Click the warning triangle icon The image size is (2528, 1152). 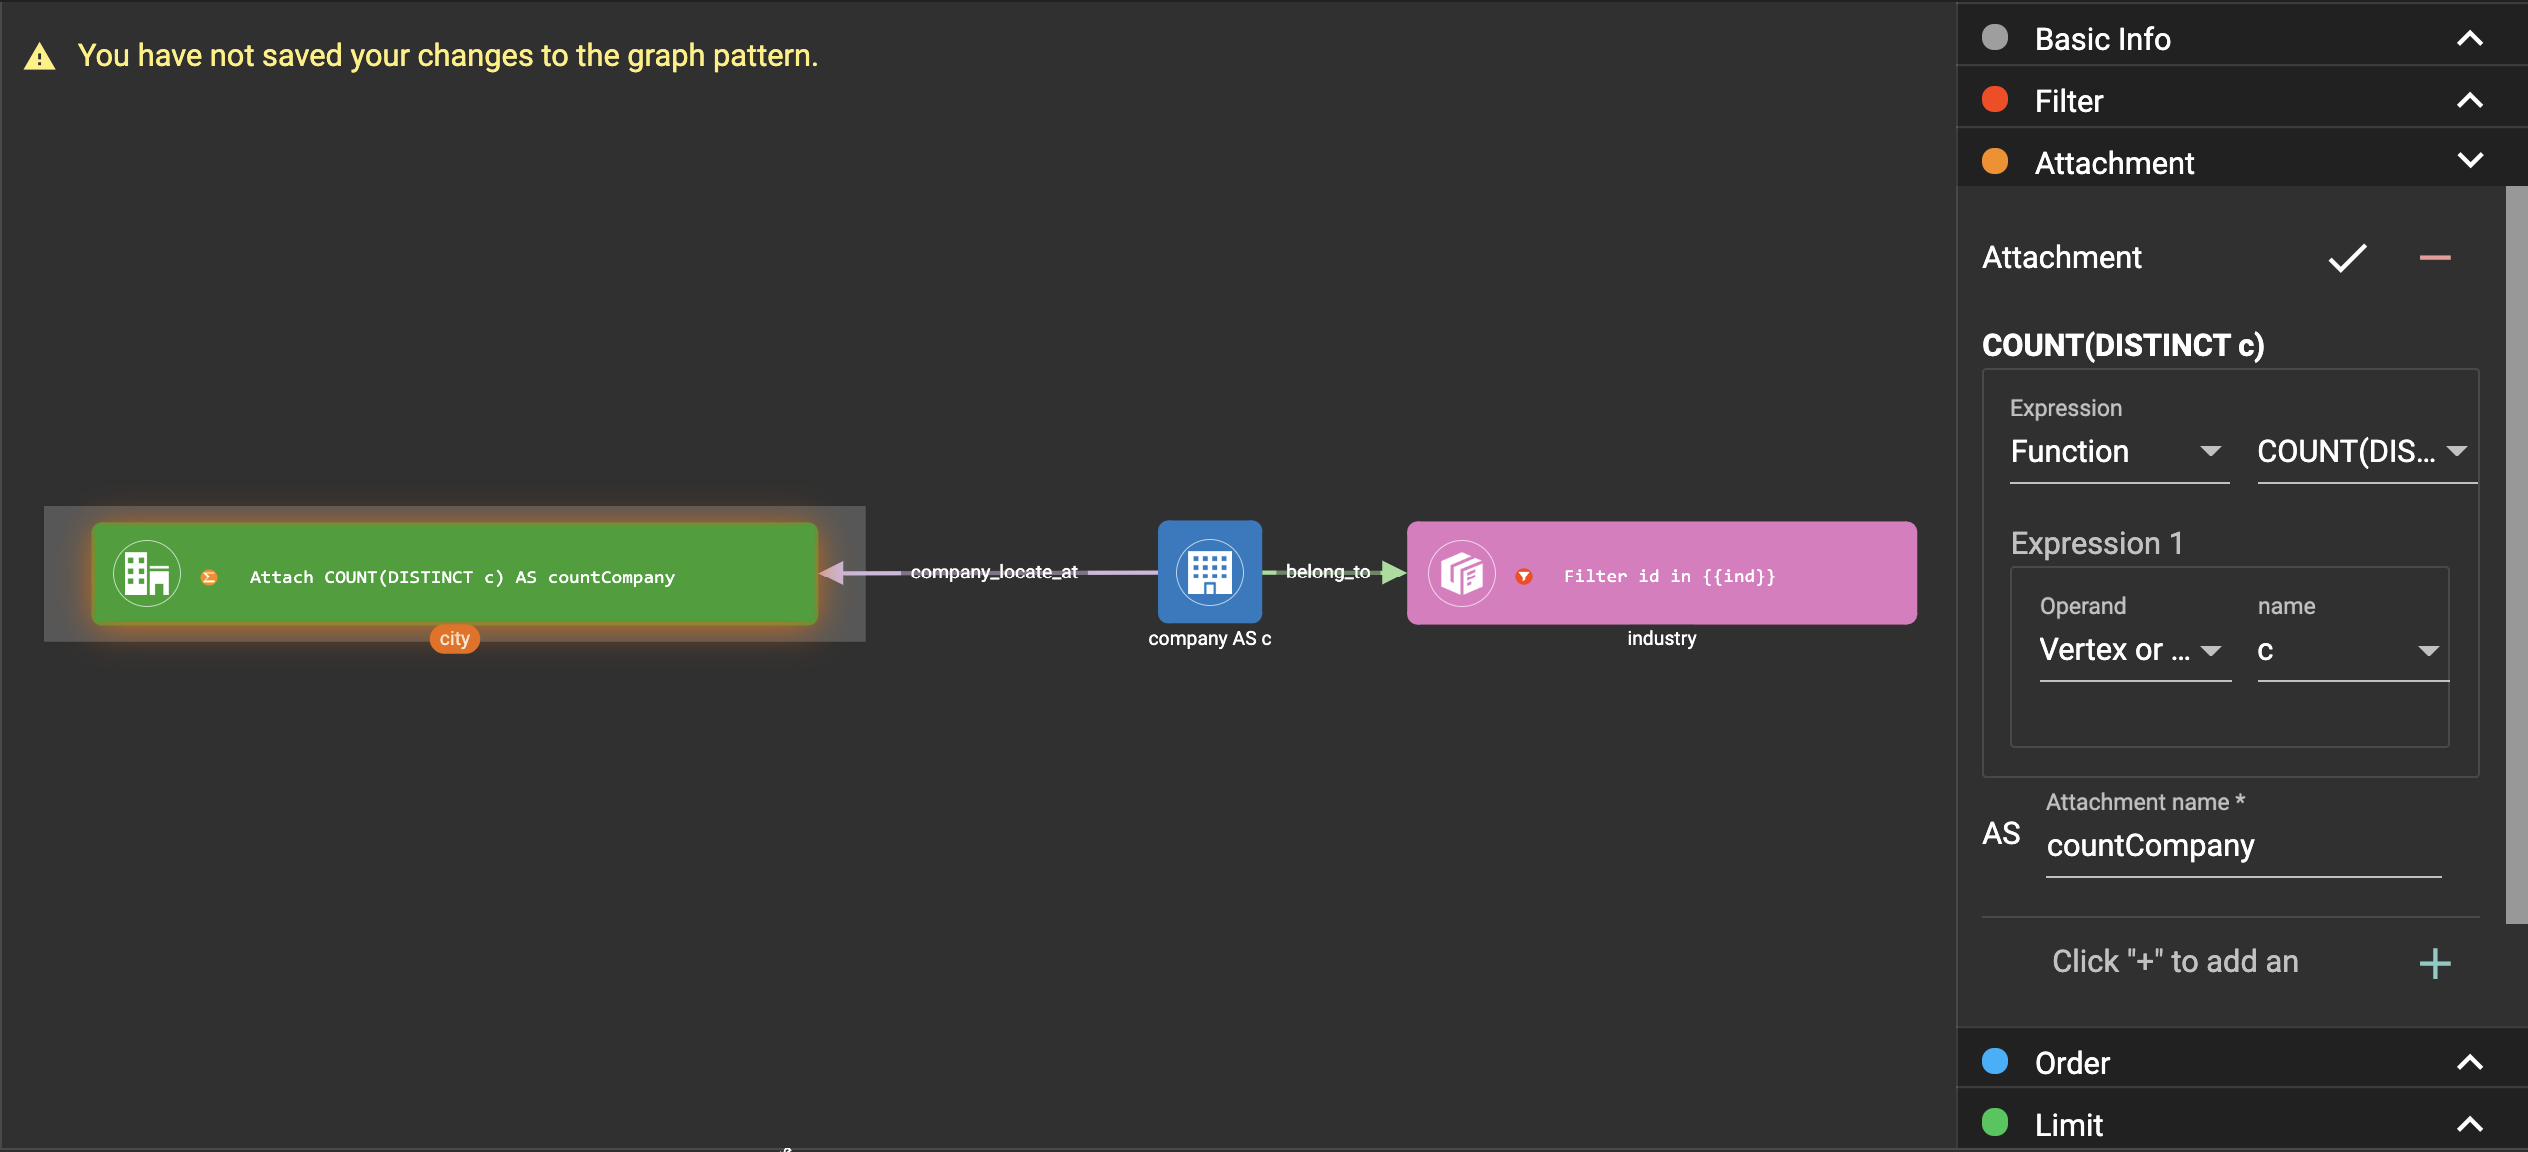point(40,57)
